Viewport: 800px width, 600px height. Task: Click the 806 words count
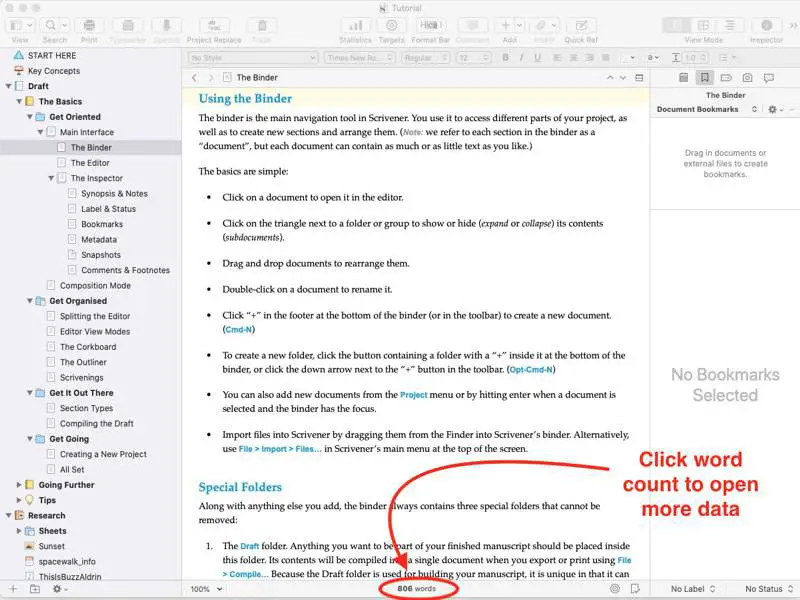[417, 589]
